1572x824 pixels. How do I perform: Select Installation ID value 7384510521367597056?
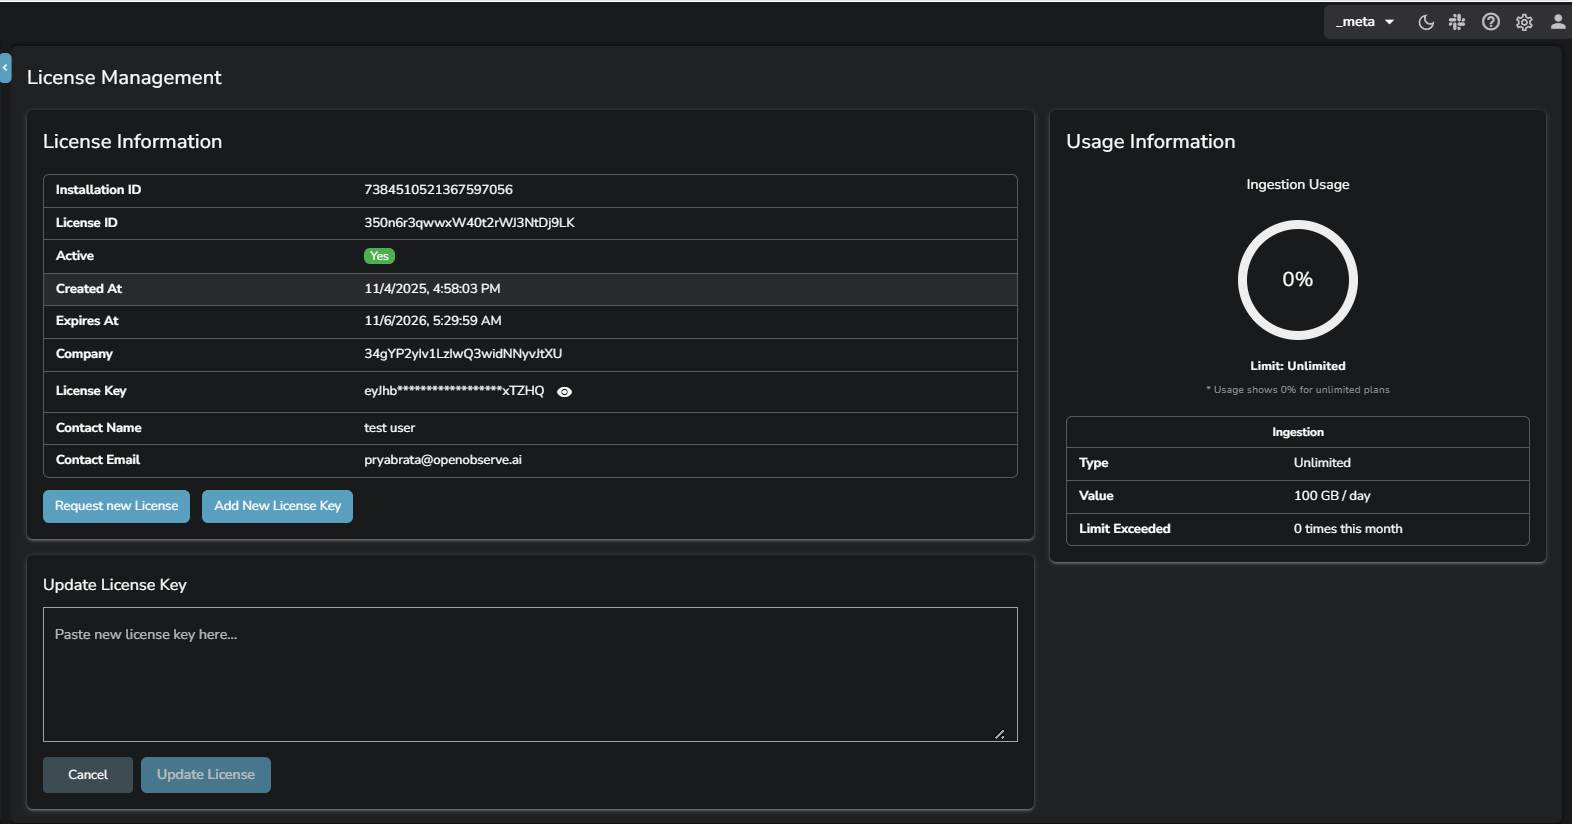pos(438,190)
